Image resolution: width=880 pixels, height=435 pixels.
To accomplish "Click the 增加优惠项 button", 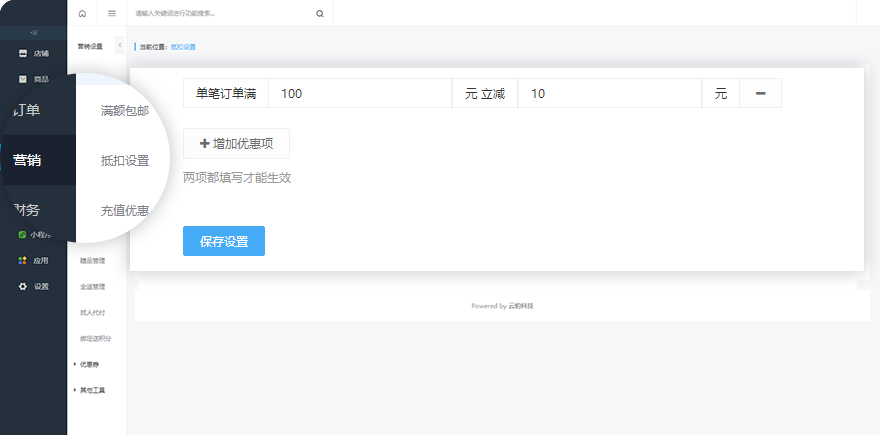I will coord(236,143).
